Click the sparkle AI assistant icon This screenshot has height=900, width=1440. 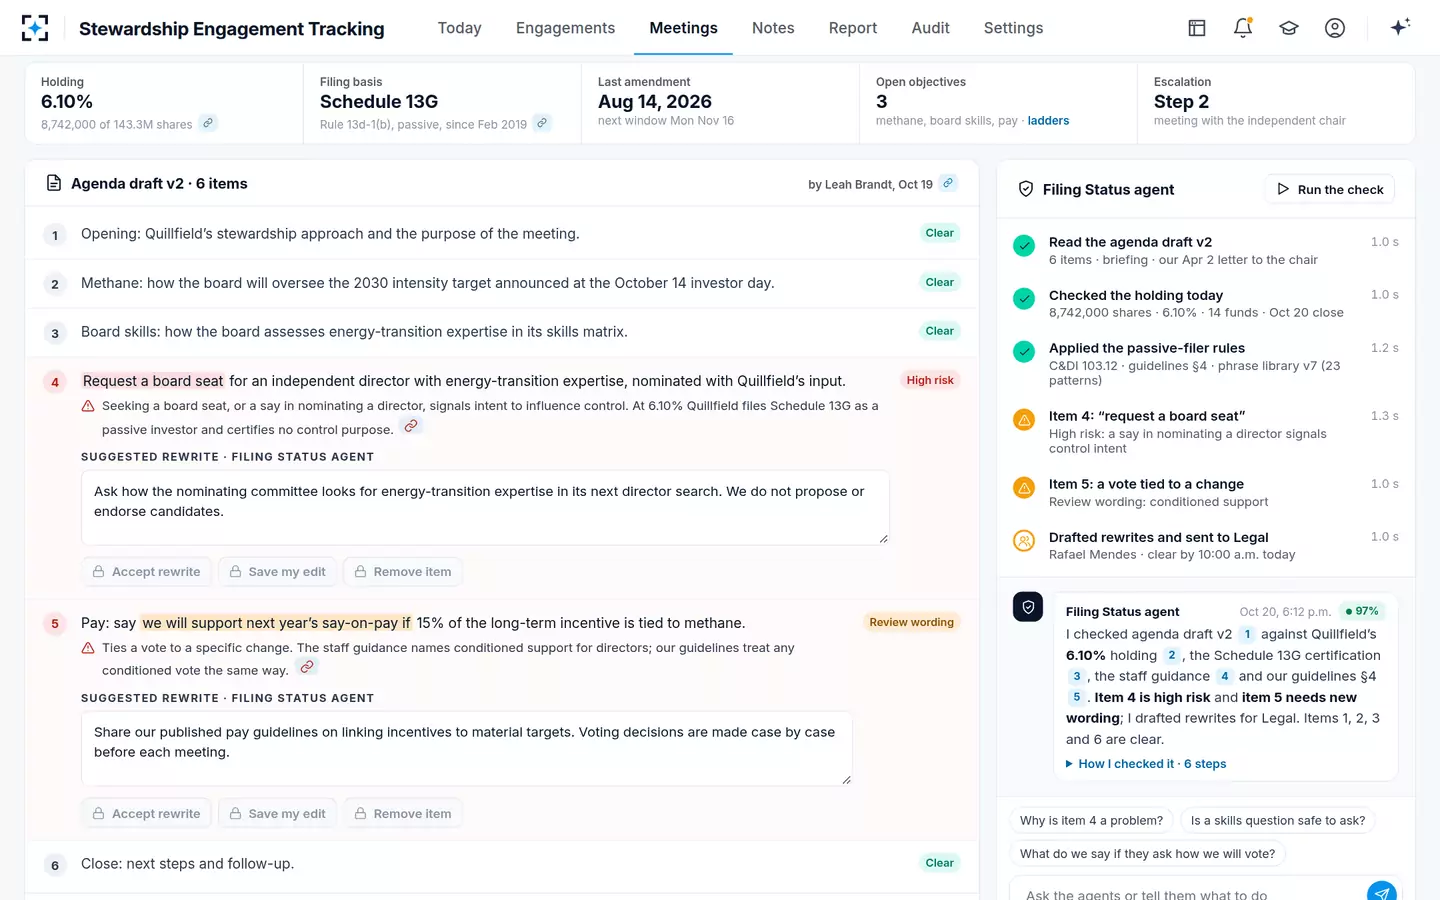pos(1400,27)
